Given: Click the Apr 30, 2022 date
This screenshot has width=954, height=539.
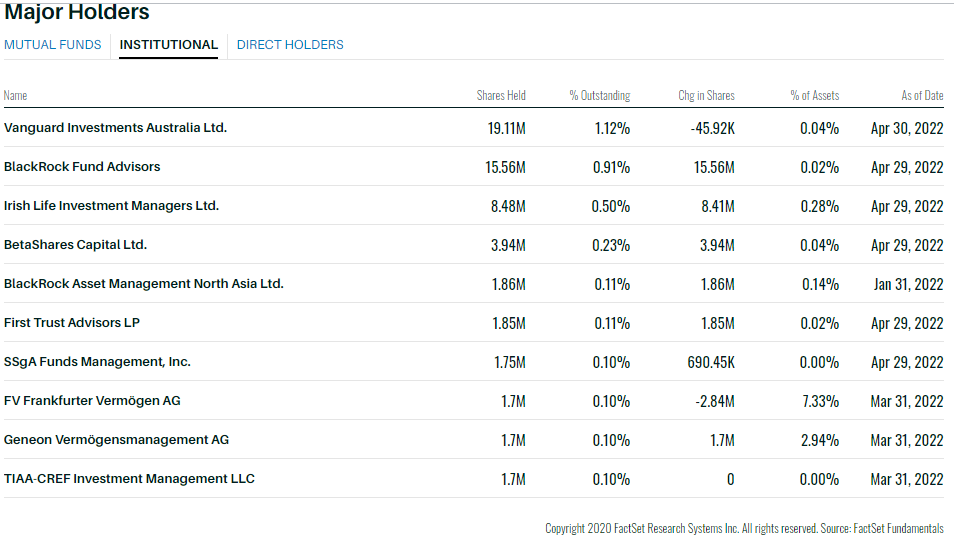Looking at the screenshot, I should tap(907, 128).
